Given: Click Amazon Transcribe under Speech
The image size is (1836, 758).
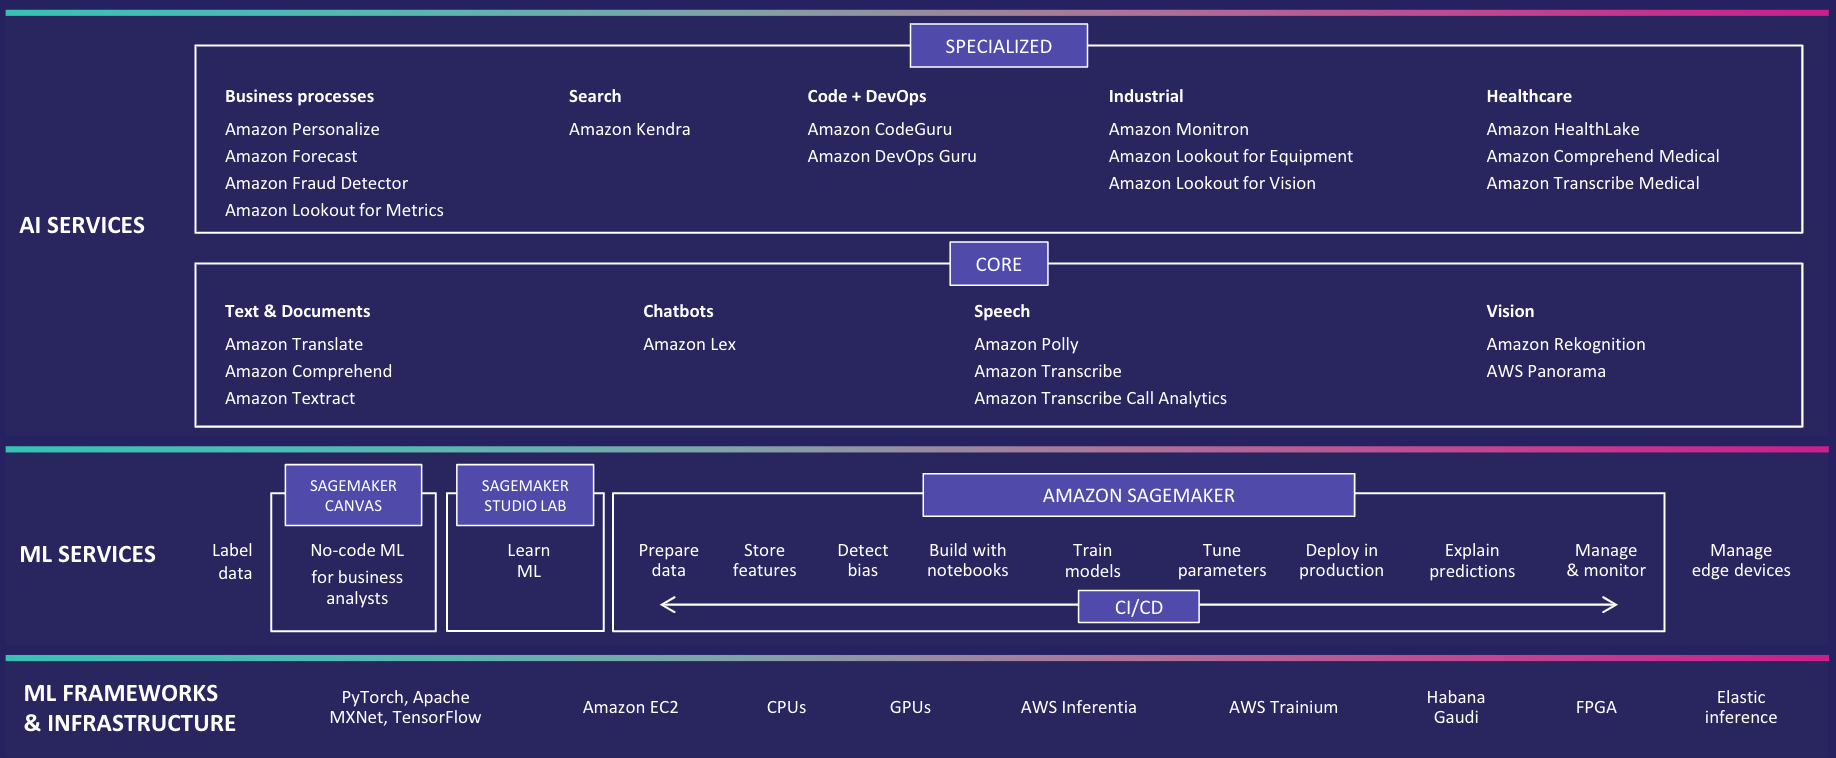Looking at the screenshot, I should tap(1048, 371).
